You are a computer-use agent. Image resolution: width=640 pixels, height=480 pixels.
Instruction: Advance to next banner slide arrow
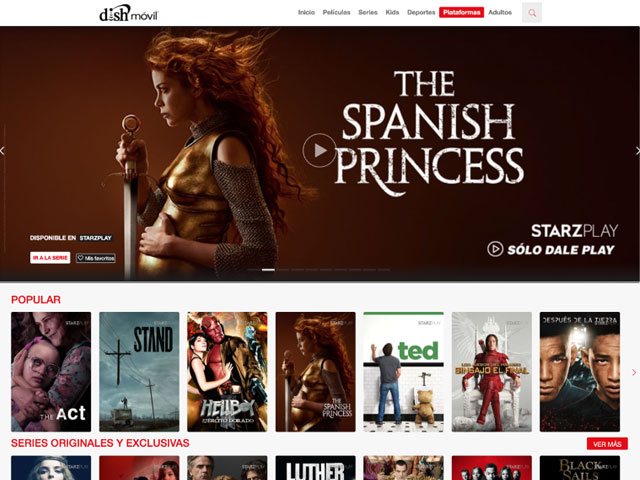pos(637,151)
